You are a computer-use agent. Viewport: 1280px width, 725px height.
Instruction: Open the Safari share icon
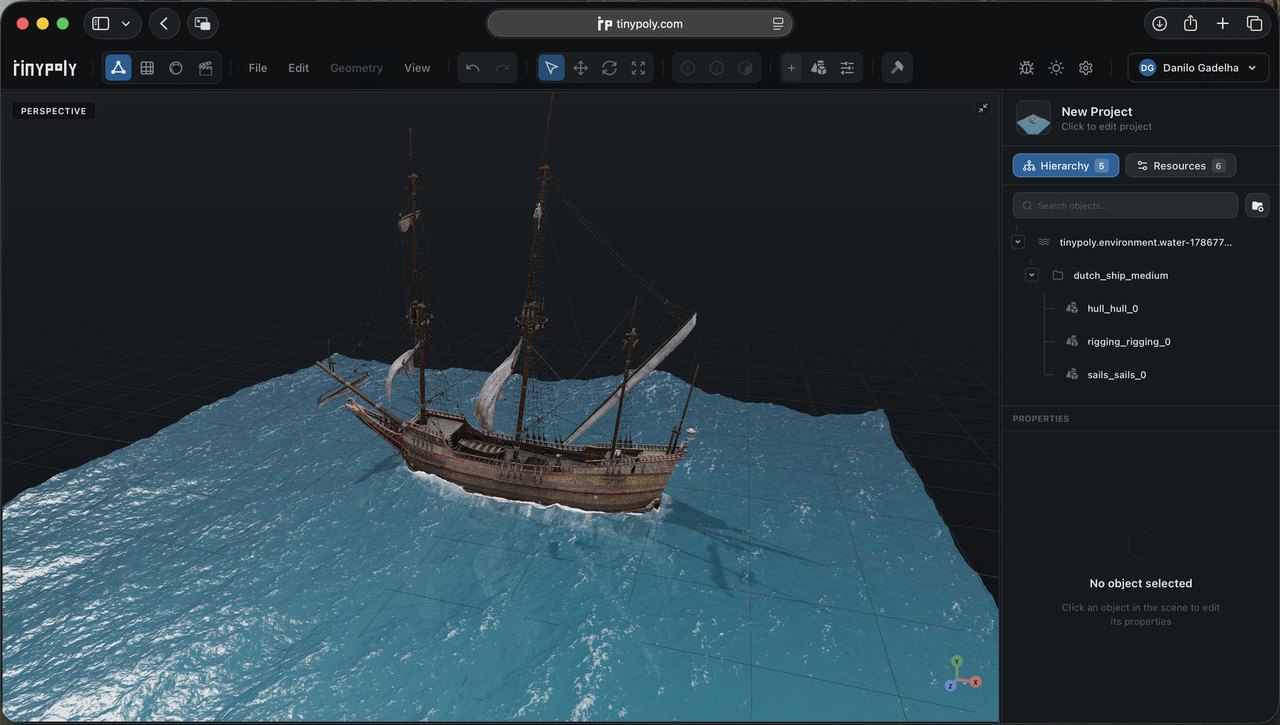tap(1190, 23)
